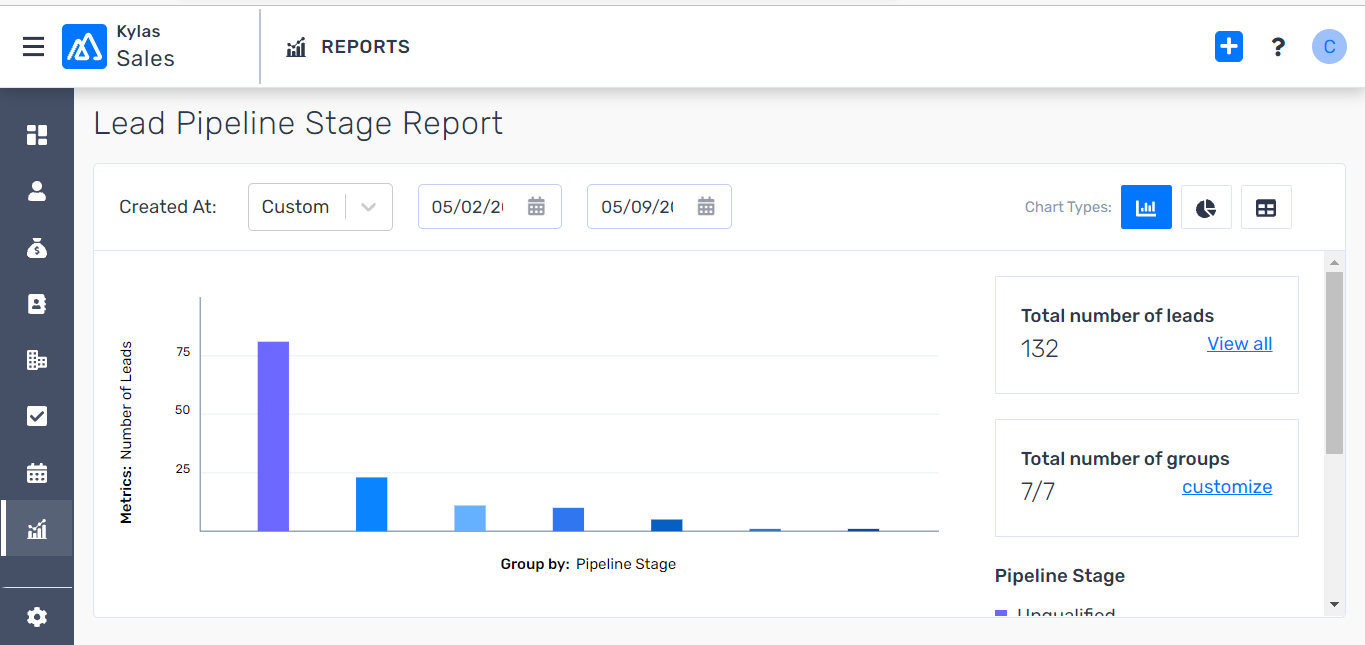The height and width of the screenshot is (645, 1365).
Task: Click the Kylas Sales logo
Action: tap(84, 47)
